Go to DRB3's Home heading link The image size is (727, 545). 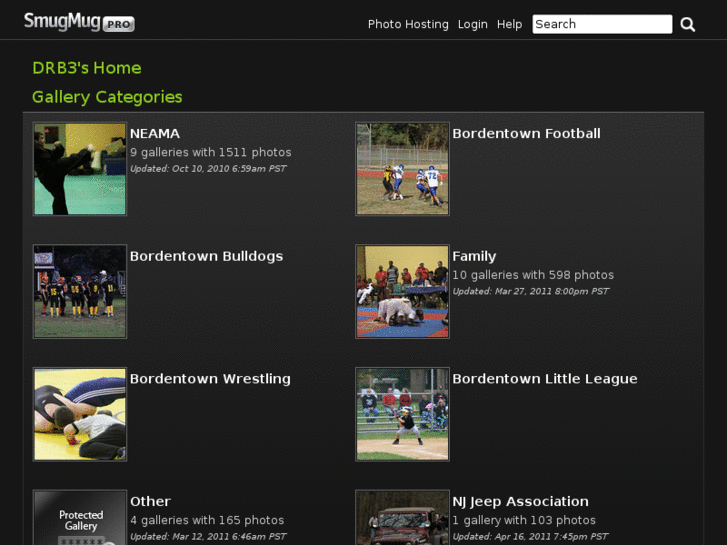click(87, 68)
